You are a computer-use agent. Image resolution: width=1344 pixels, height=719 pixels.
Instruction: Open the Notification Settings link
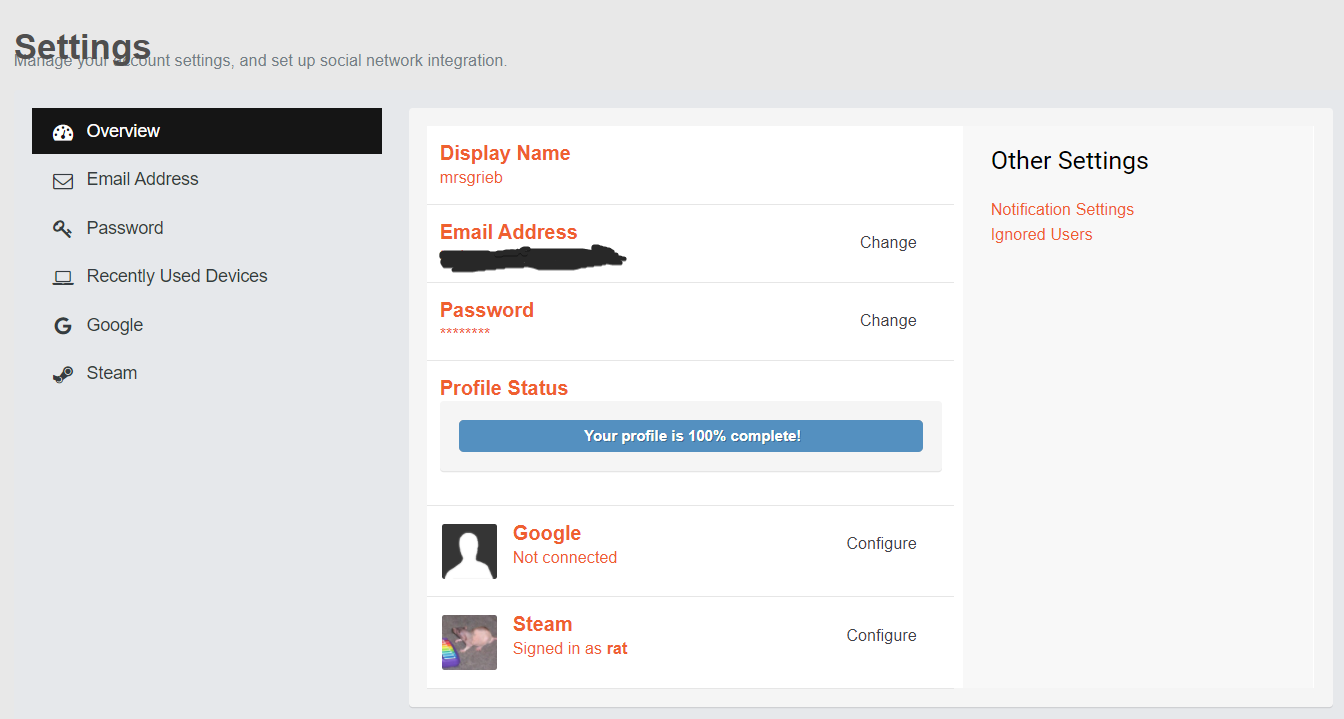tap(1062, 209)
